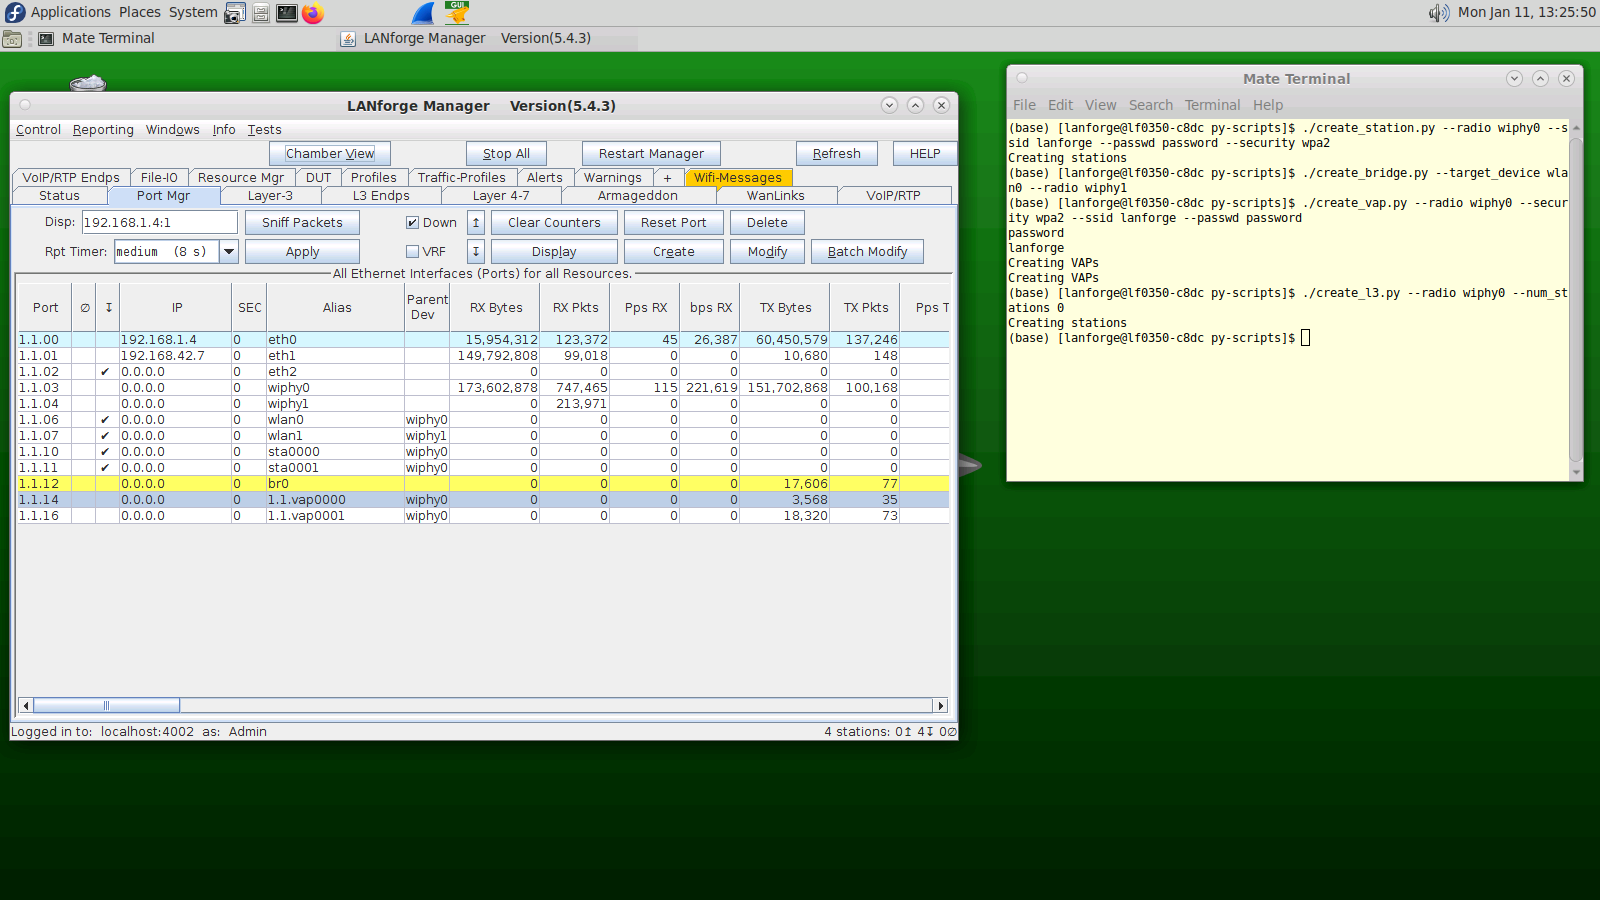Click the volume speaker icon
This screenshot has height=900, width=1600.
1438,13
